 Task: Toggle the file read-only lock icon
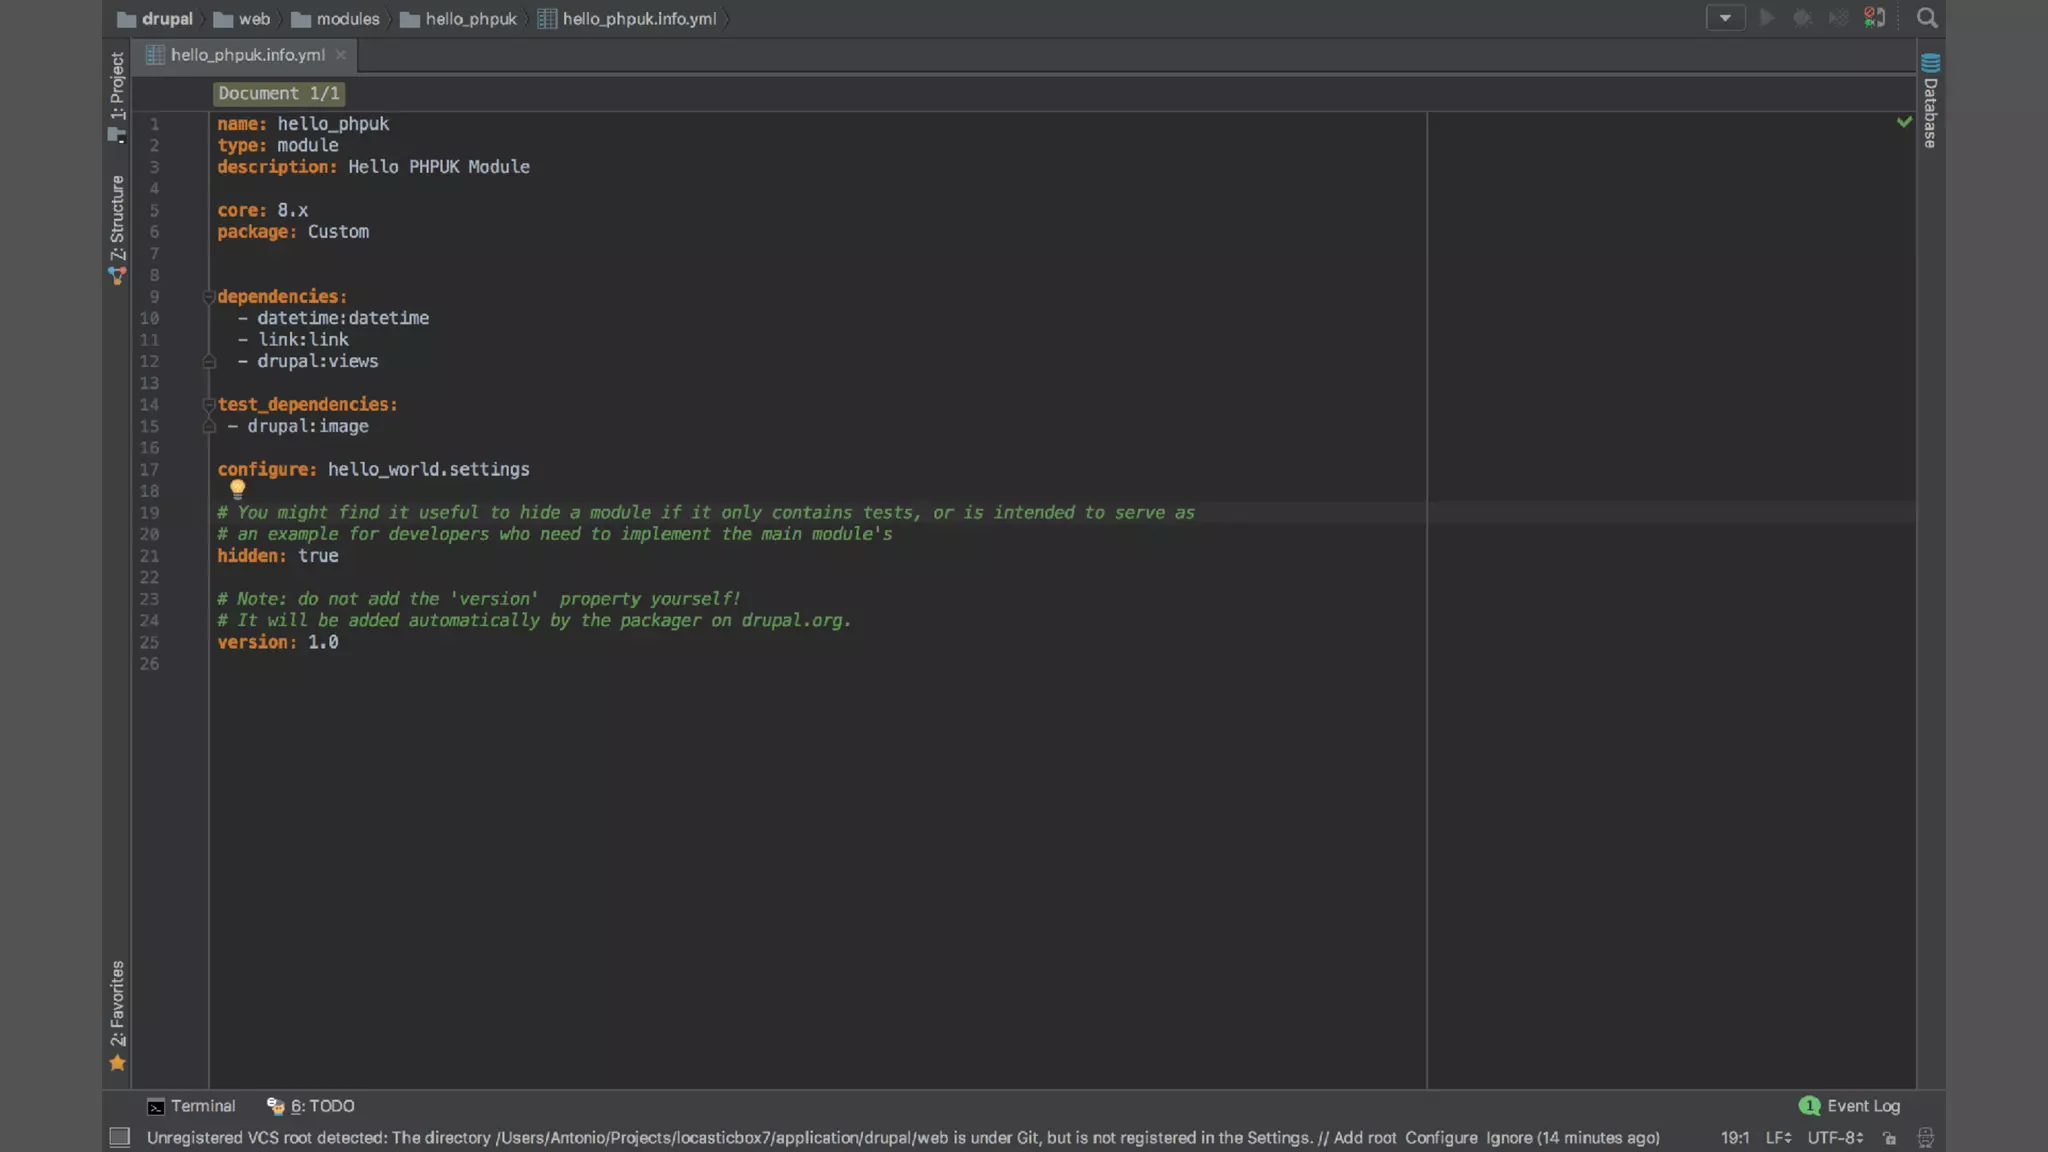click(x=1889, y=1138)
